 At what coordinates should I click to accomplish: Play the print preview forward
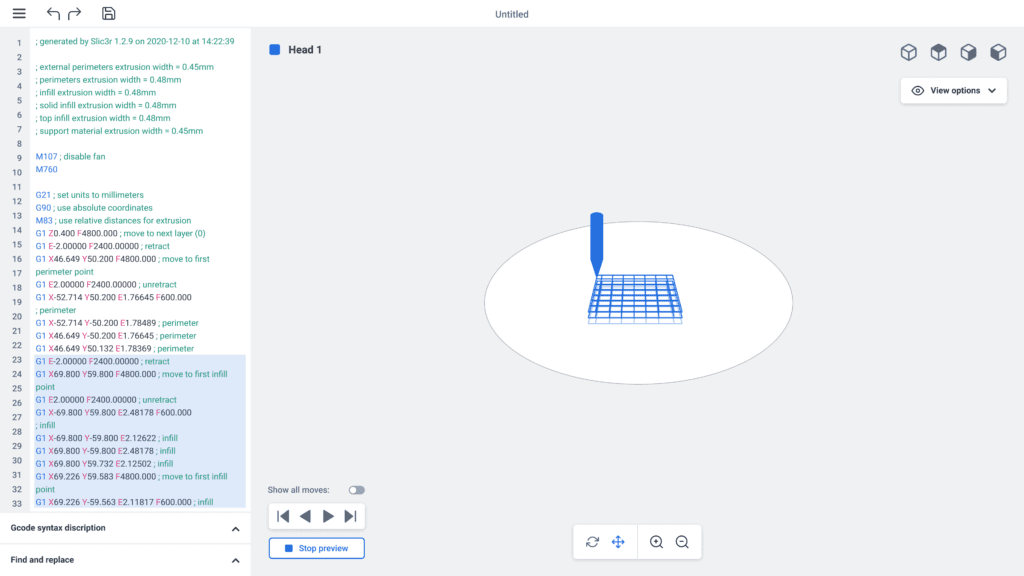[x=328, y=516]
